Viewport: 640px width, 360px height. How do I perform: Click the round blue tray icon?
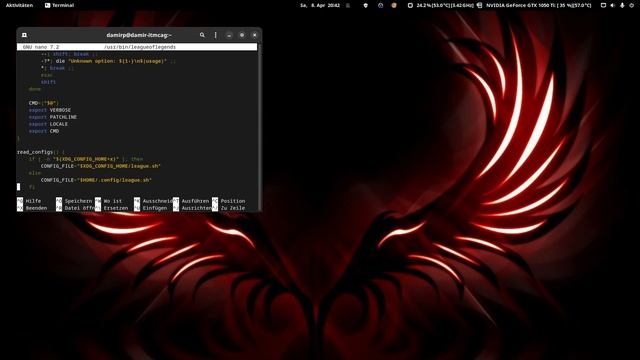380,5
